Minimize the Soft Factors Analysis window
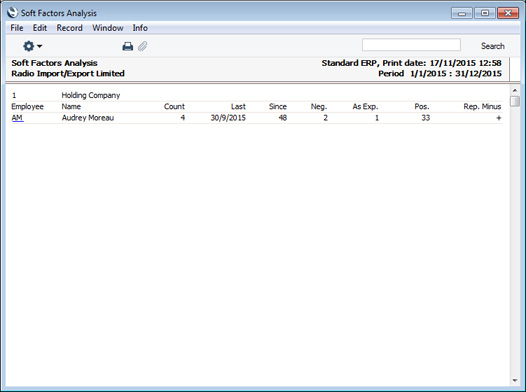Image resolution: width=526 pixels, height=392 pixels. pos(462,13)
